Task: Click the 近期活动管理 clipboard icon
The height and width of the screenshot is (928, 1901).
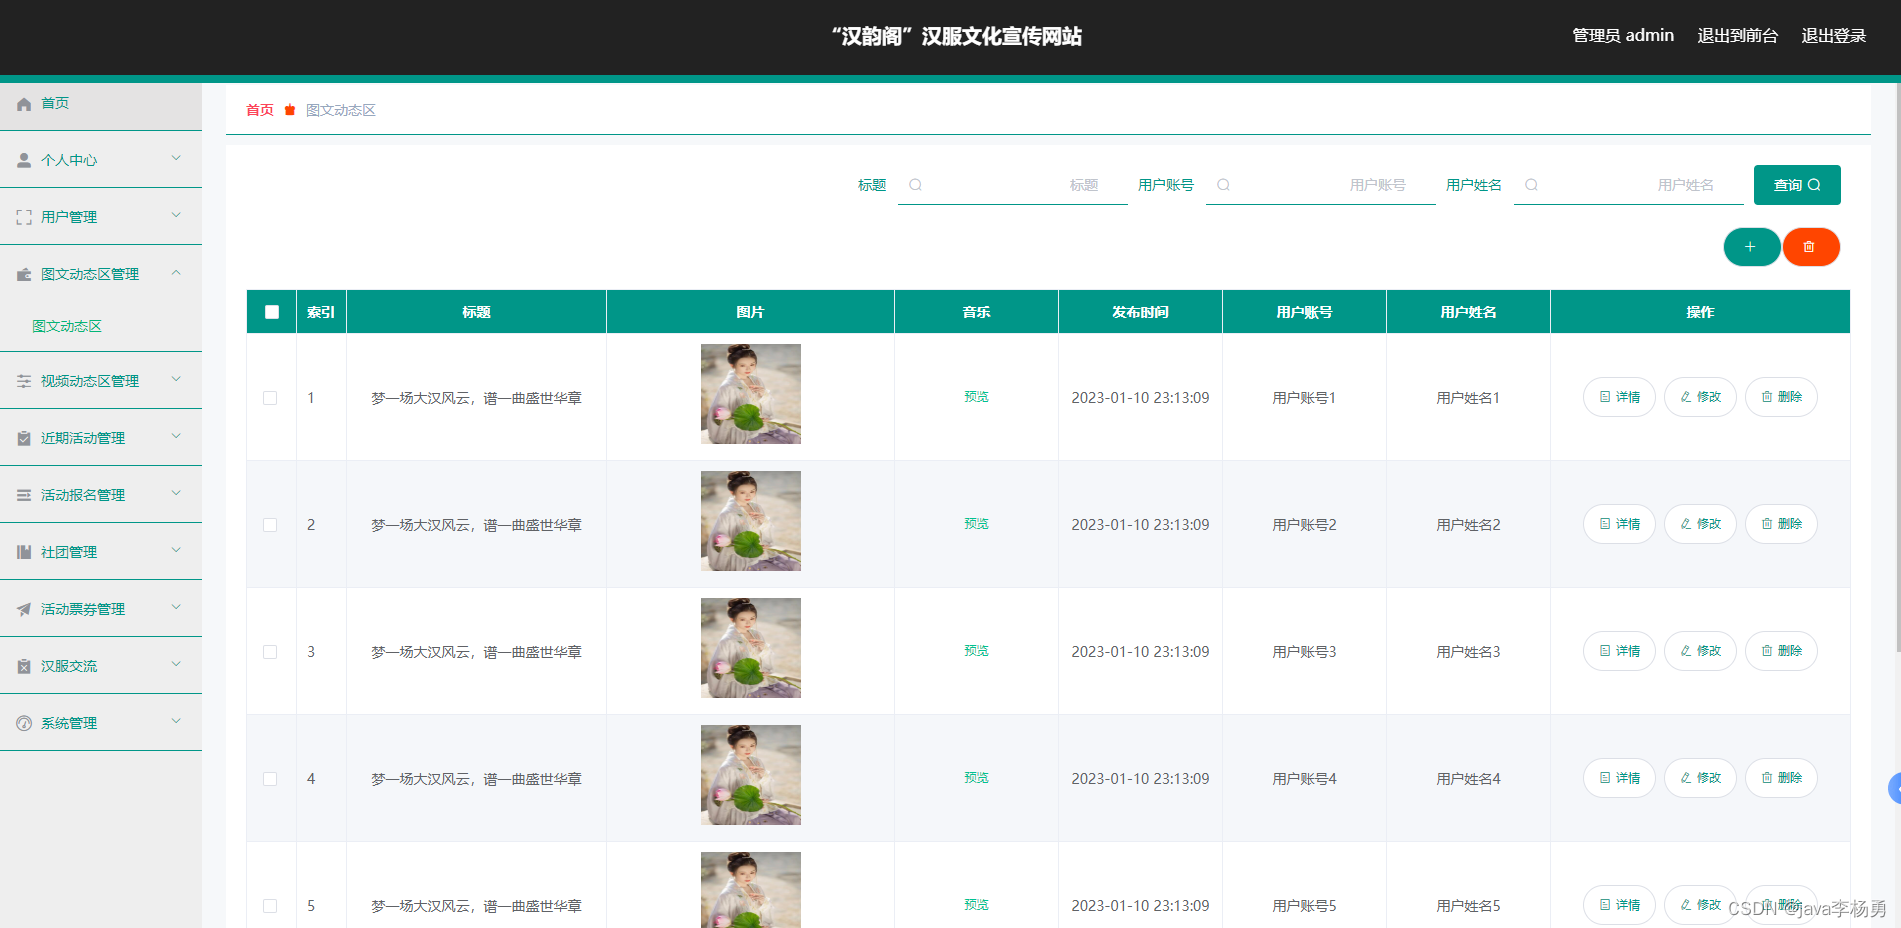Action: click(x=24, y=438)
